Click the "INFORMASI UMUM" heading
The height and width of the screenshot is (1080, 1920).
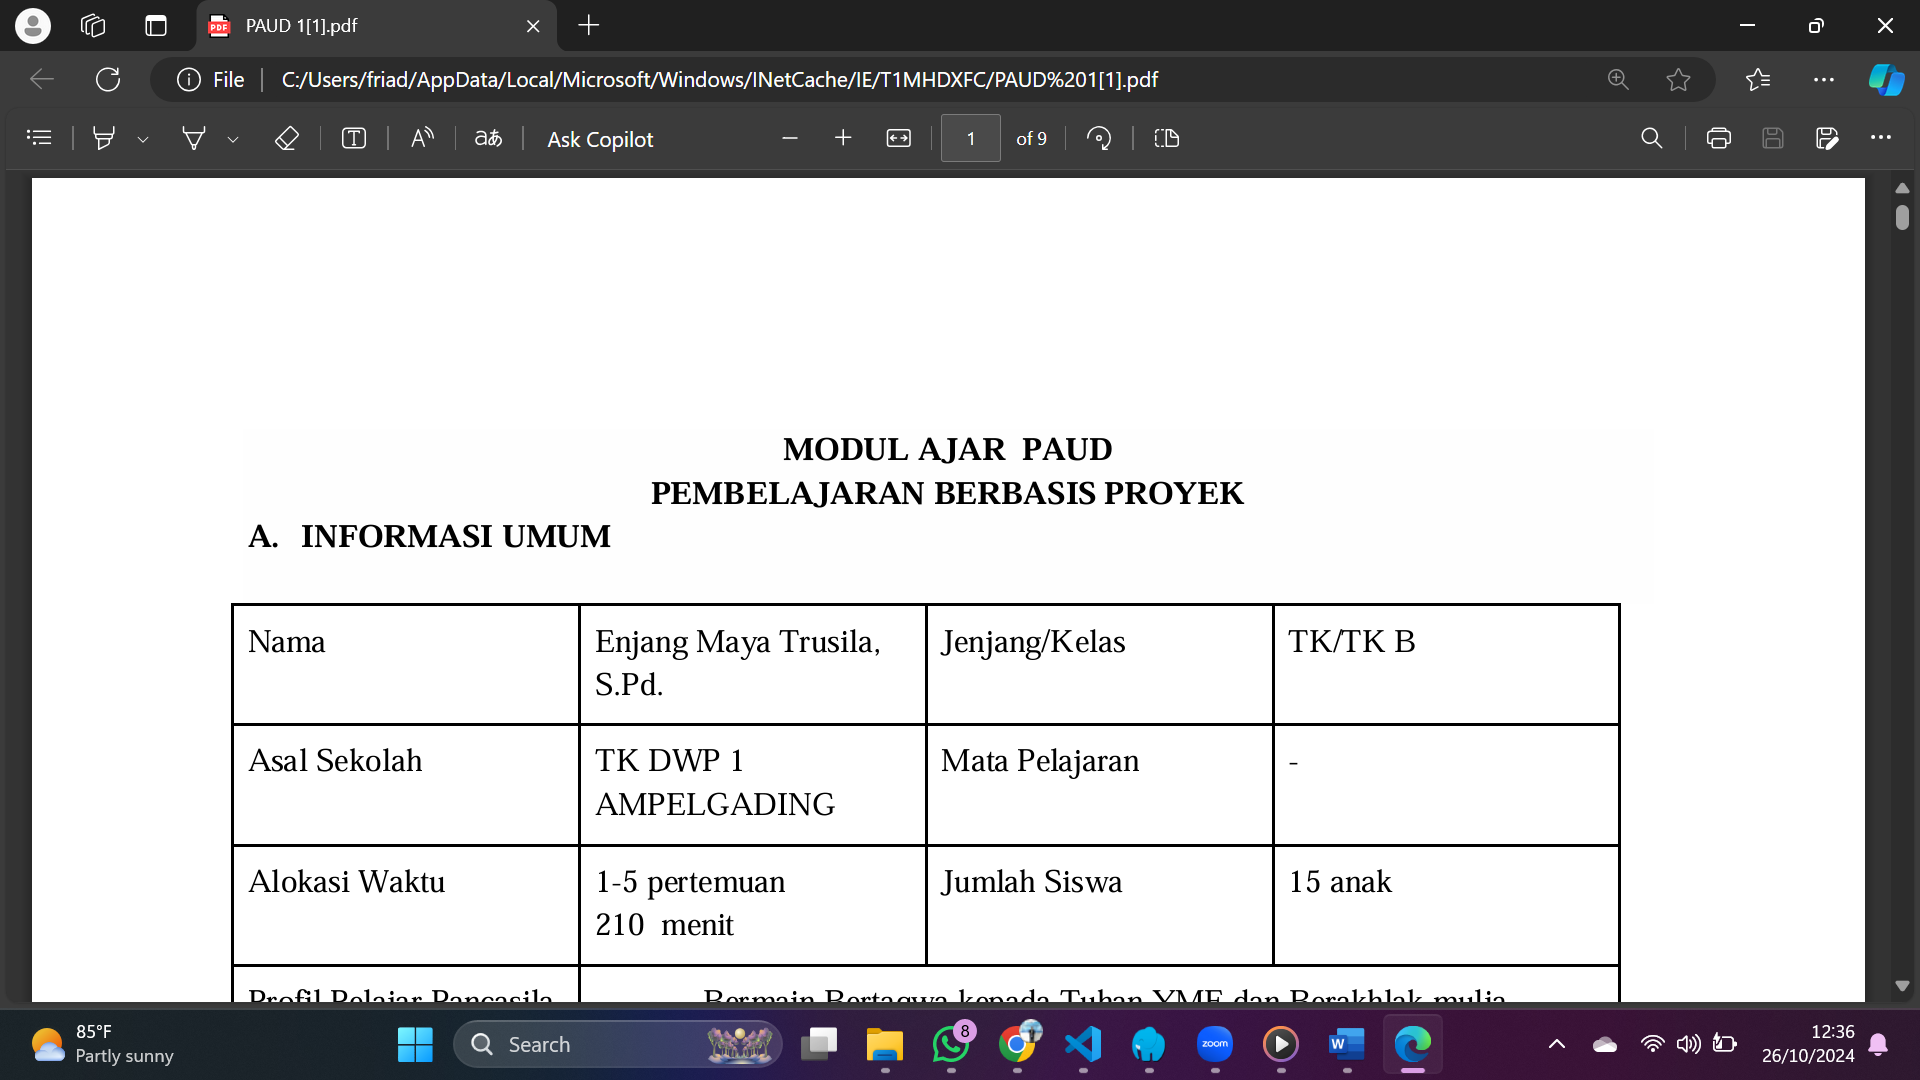(455, 536)
